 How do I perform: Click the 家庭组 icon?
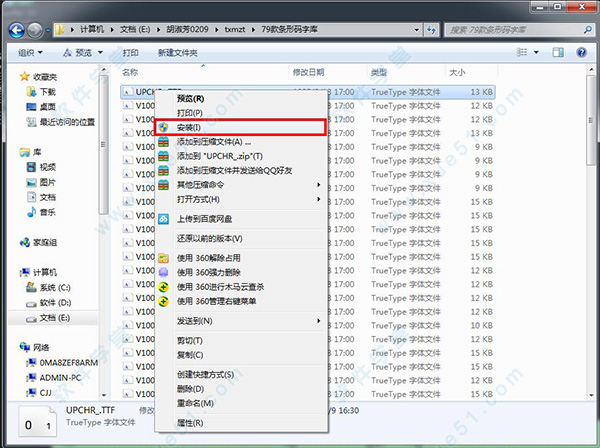(x=24, y=242)
